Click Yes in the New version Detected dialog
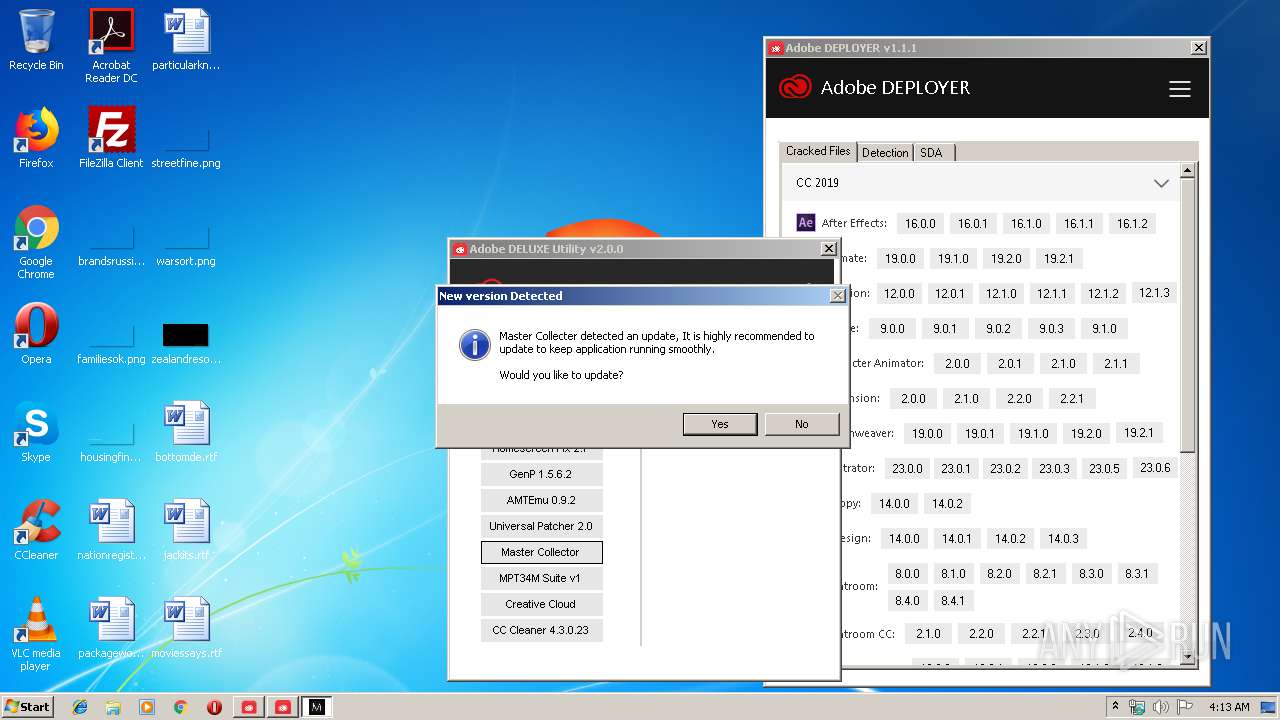This screenshot has width=1280, height=720. (x=720, y=424)
